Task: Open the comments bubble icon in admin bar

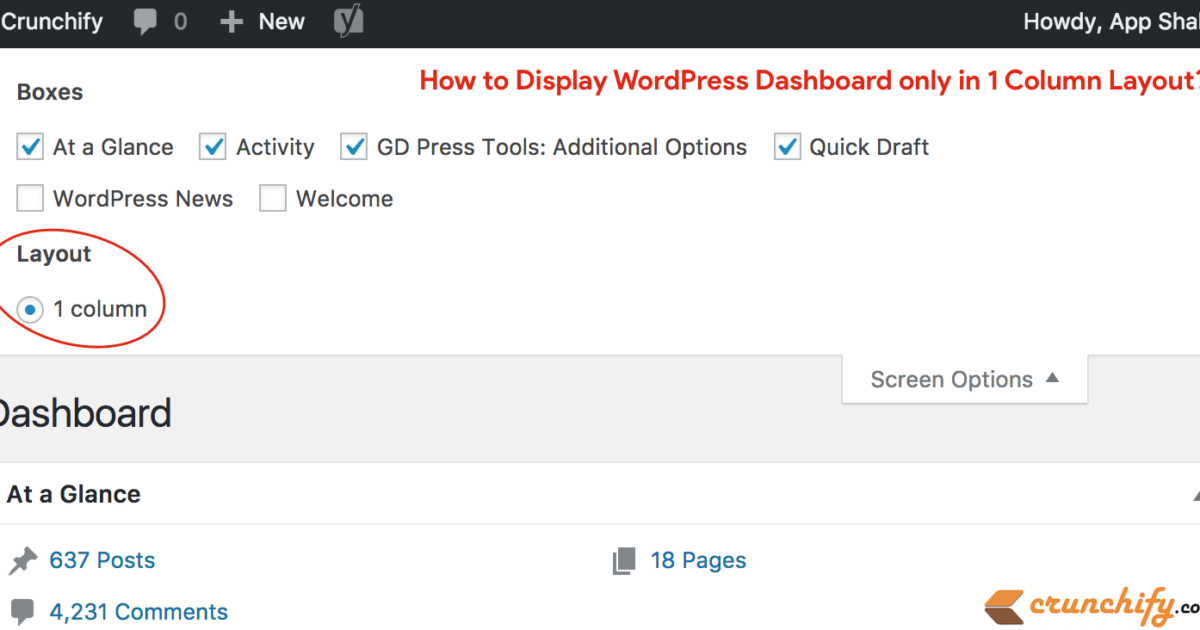Action: click(x=148, y=23)
